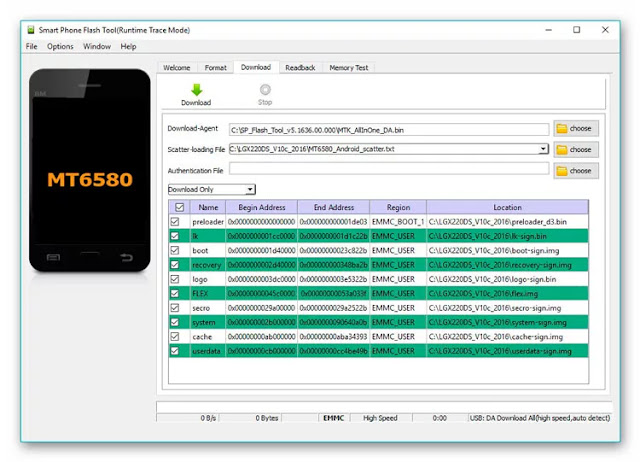
Task: Click the green Download arrow icon
Action: (x=197, y=90)
